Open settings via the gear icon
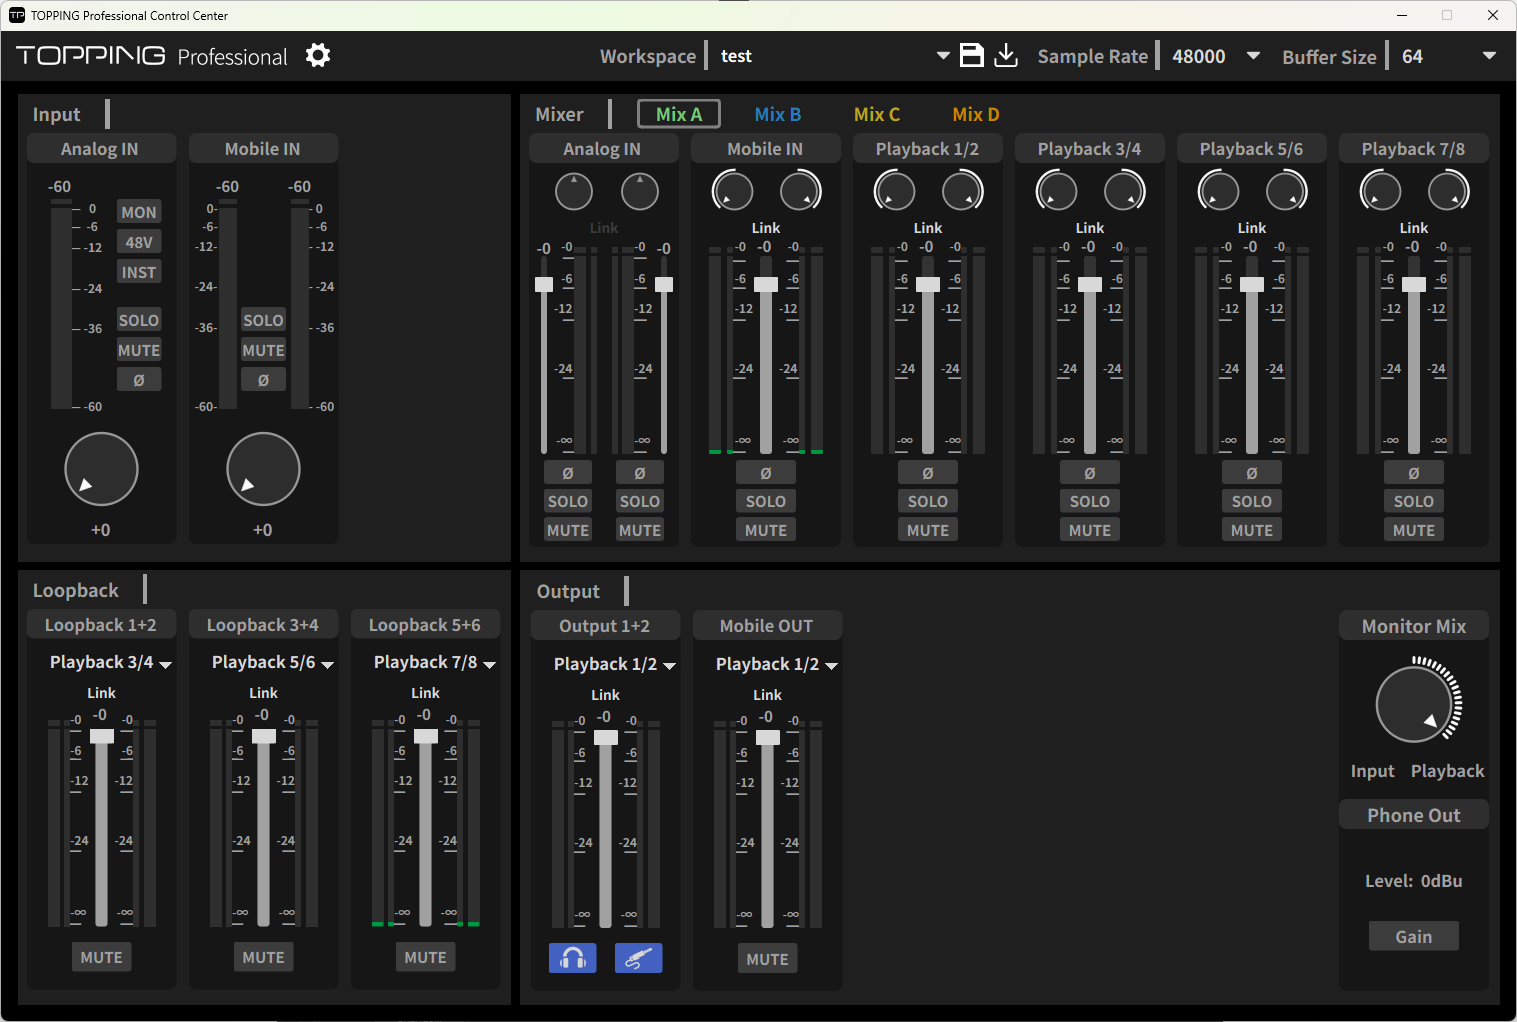Image resolution: width=1517 pixels, height=1022 pixels. 318,55
